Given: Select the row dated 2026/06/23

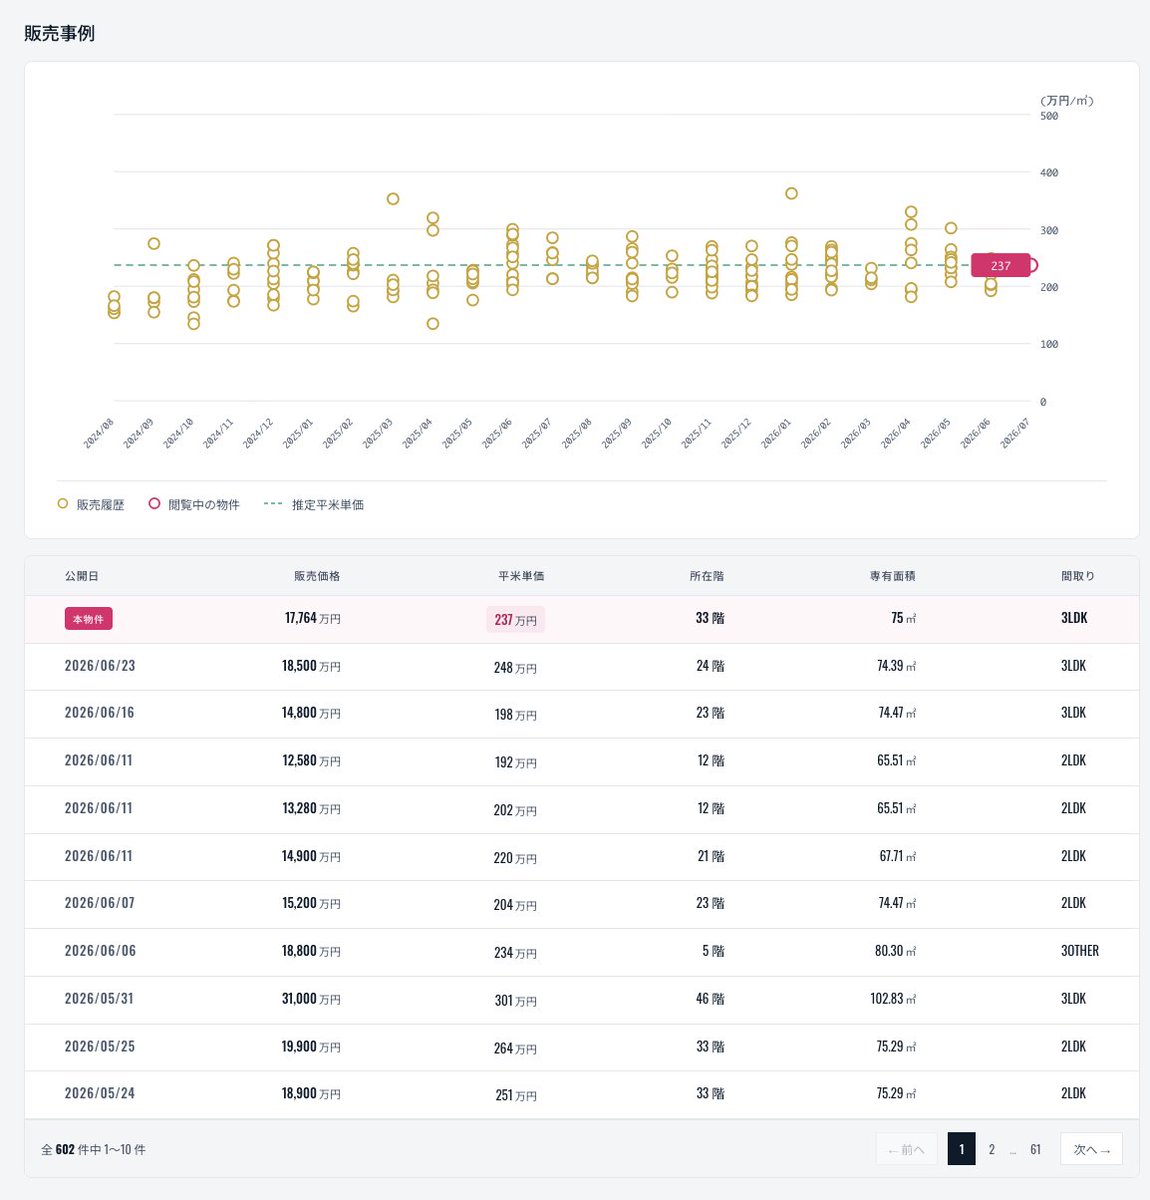Looking at the screenshot, I should 582,667.
